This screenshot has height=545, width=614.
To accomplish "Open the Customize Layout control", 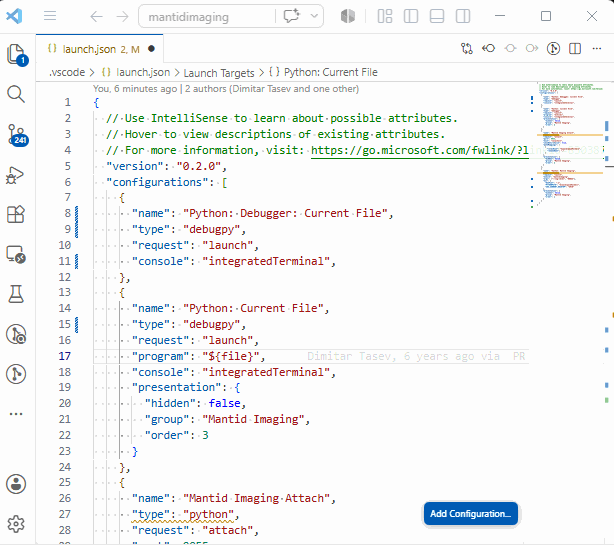I will 385,16.
